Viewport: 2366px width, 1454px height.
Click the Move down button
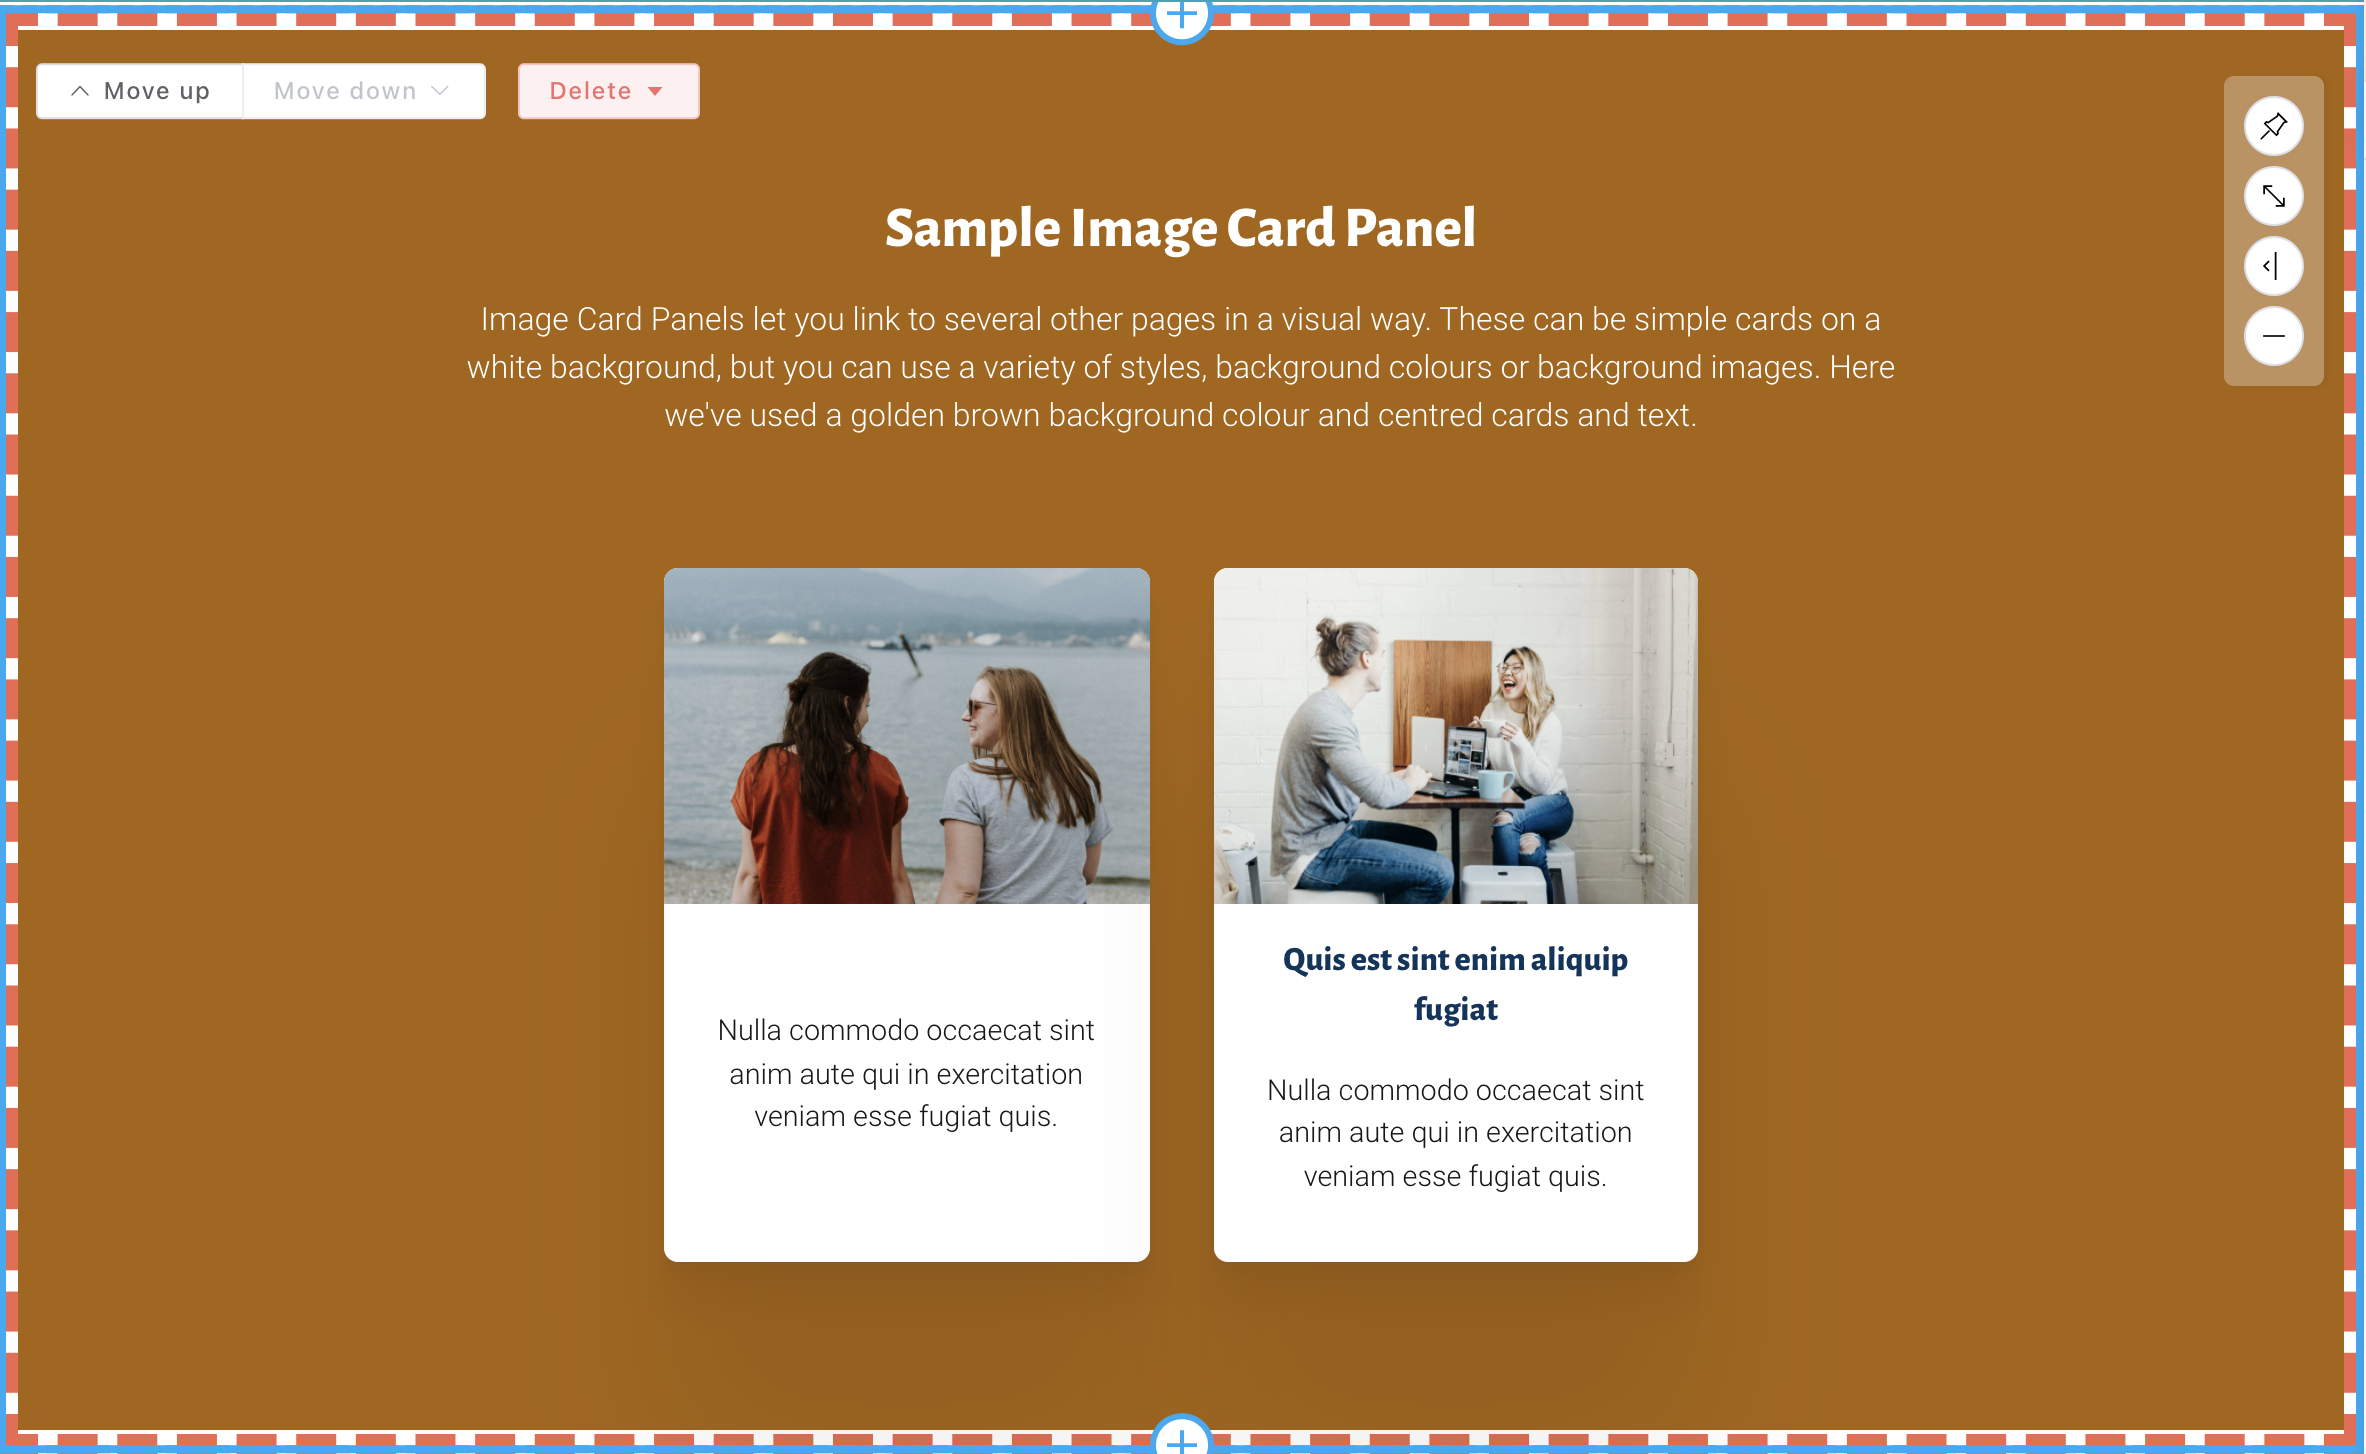(x=364, y=91)
